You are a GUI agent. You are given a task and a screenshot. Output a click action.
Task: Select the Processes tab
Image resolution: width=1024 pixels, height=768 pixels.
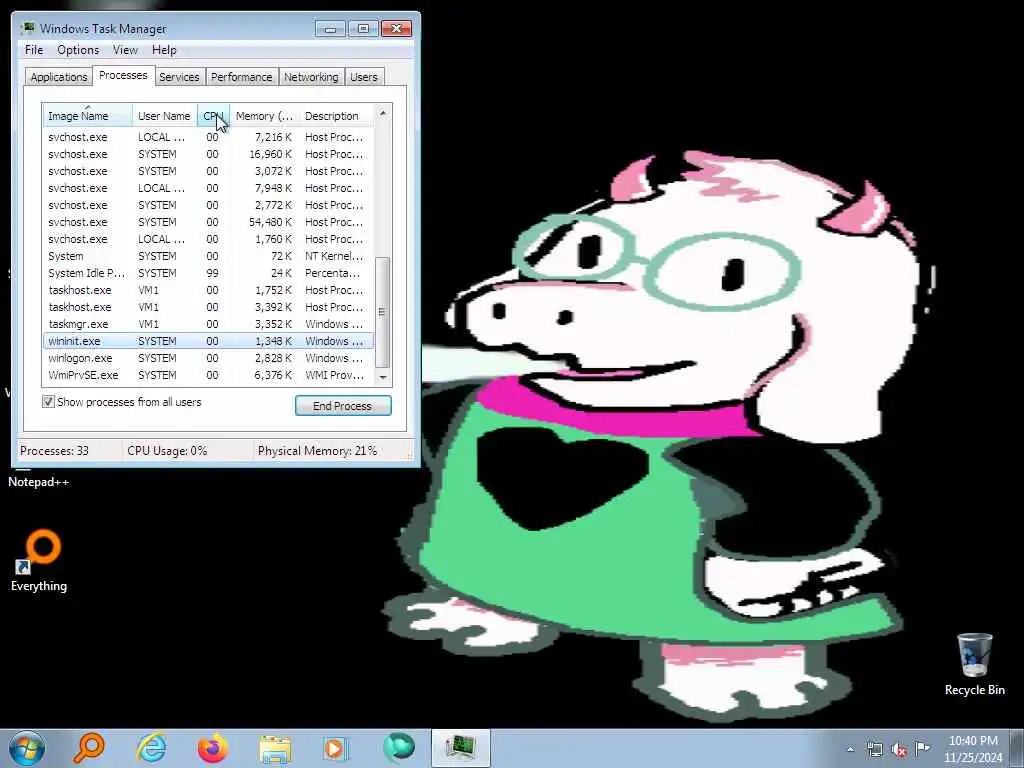123,75
